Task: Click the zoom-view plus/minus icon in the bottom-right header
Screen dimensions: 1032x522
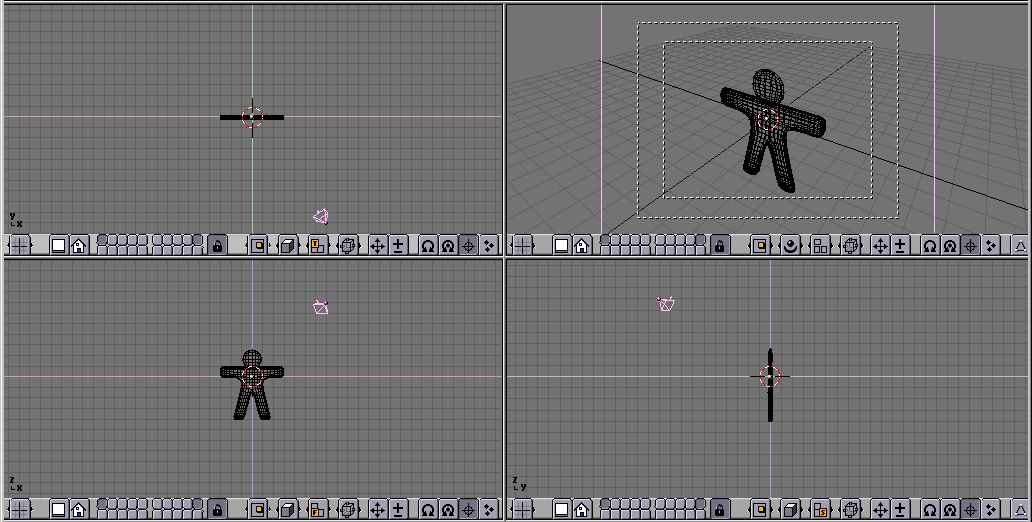Action: 901,511
